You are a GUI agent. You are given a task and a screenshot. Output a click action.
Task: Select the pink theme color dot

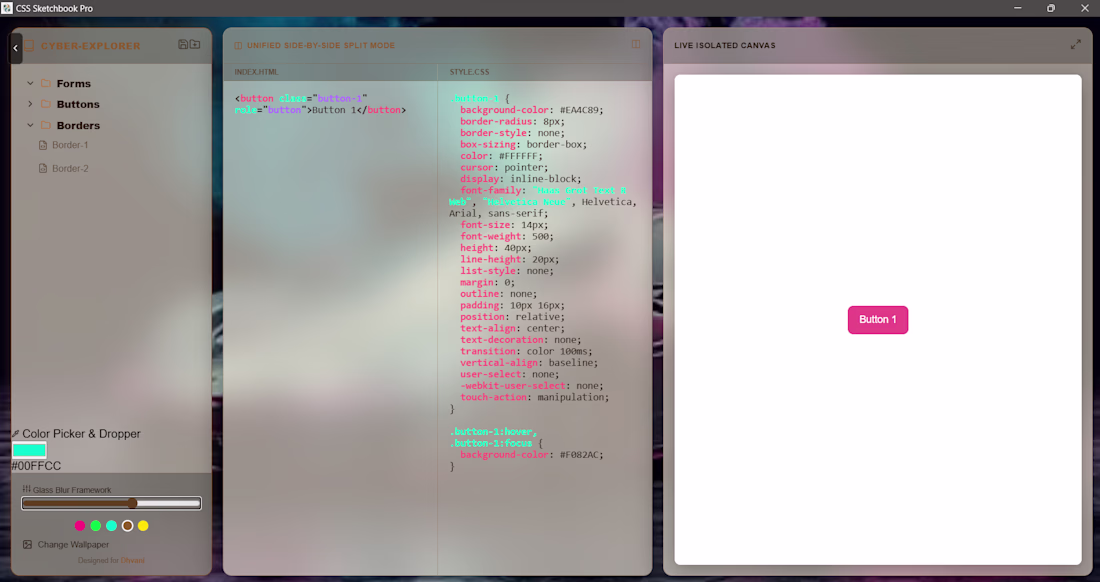tap(80, 526)
